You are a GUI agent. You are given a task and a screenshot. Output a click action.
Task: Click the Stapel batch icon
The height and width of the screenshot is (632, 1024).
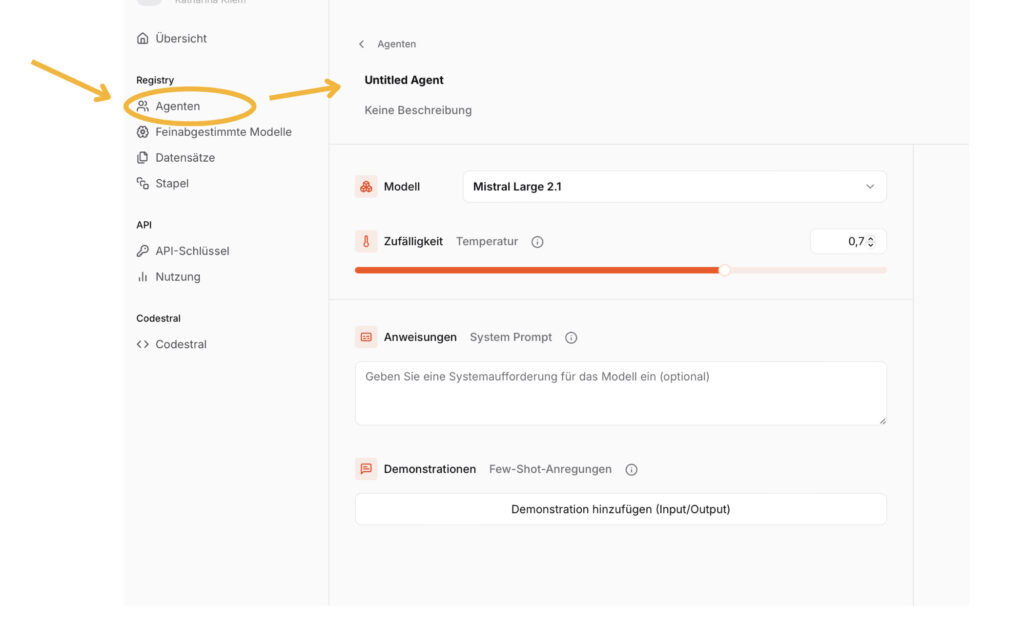click(143, 184)
